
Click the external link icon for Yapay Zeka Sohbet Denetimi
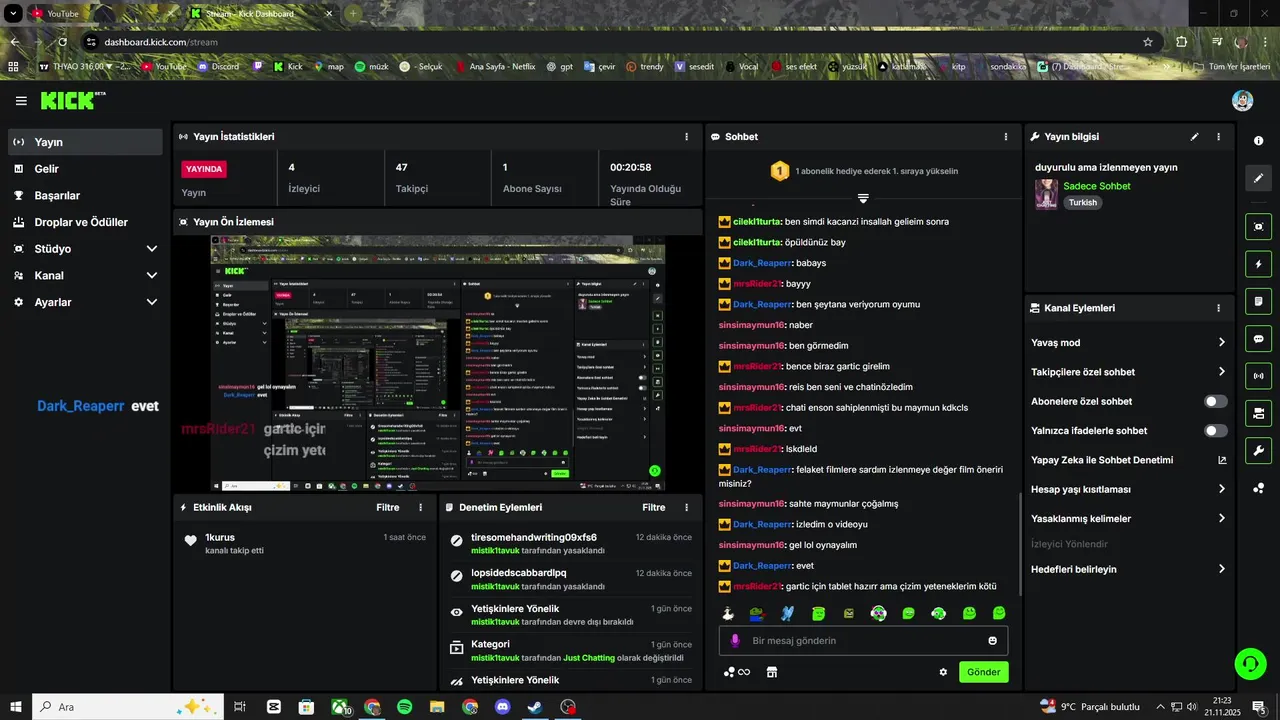pos(1221,460)
